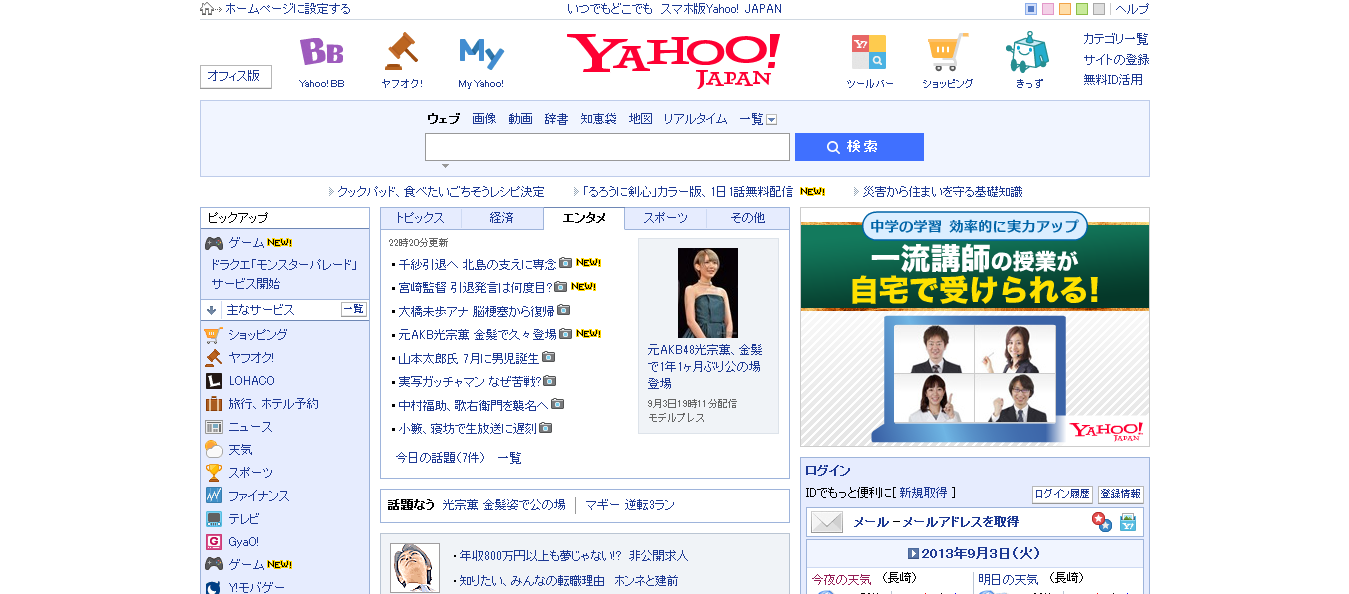Click the 旅行、ホテル予約 suitcase icon
The image size is (1349, 594).
point(213,404)
